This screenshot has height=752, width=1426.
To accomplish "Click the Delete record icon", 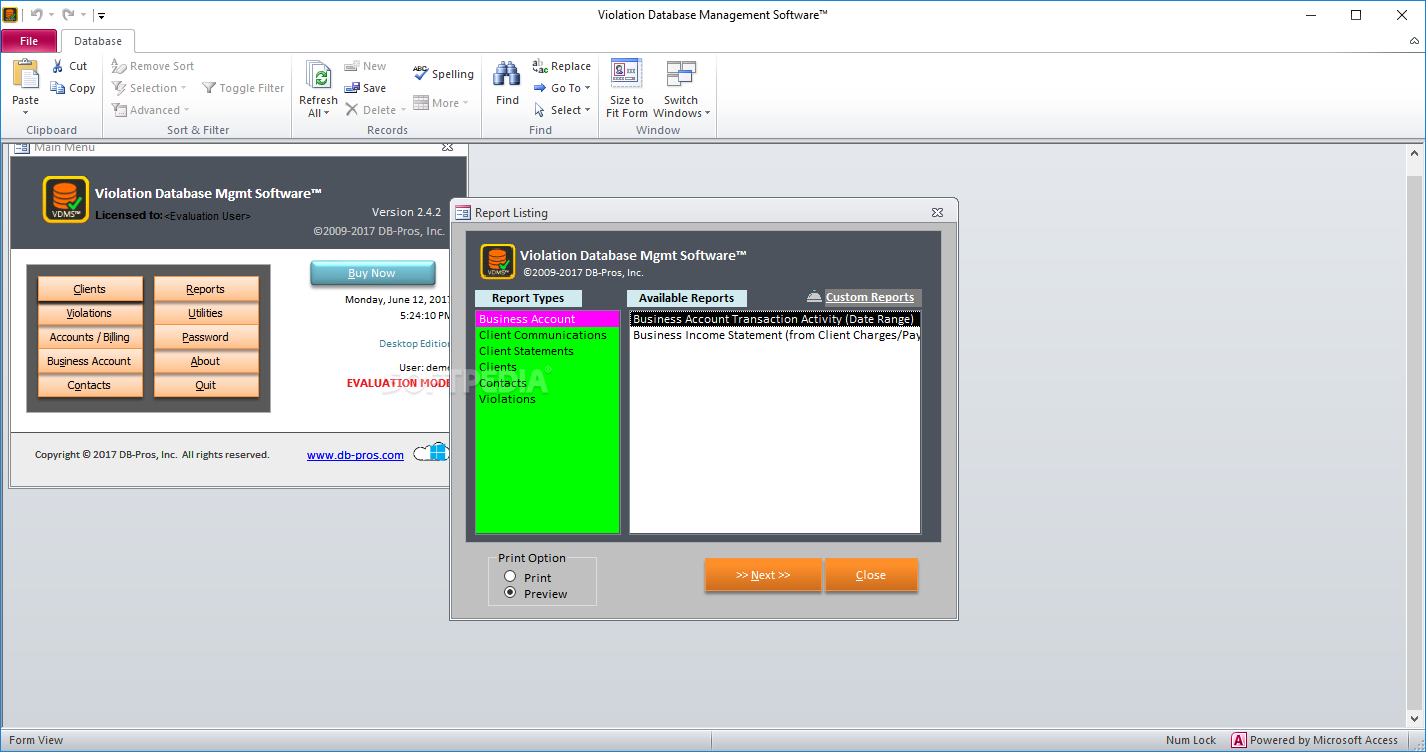I will pos(352,110).
